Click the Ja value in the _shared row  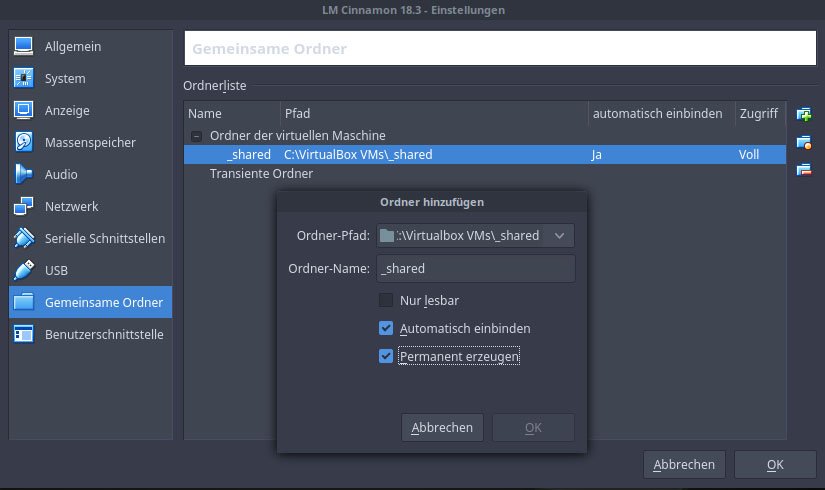coord(597,155)
